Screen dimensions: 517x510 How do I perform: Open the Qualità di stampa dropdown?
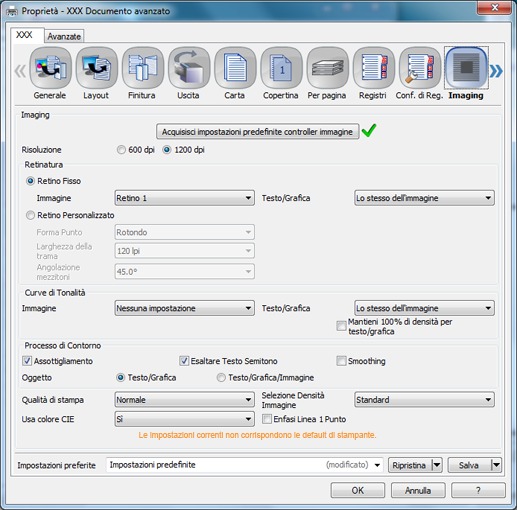pyautogui.click(x=185, y=400)
